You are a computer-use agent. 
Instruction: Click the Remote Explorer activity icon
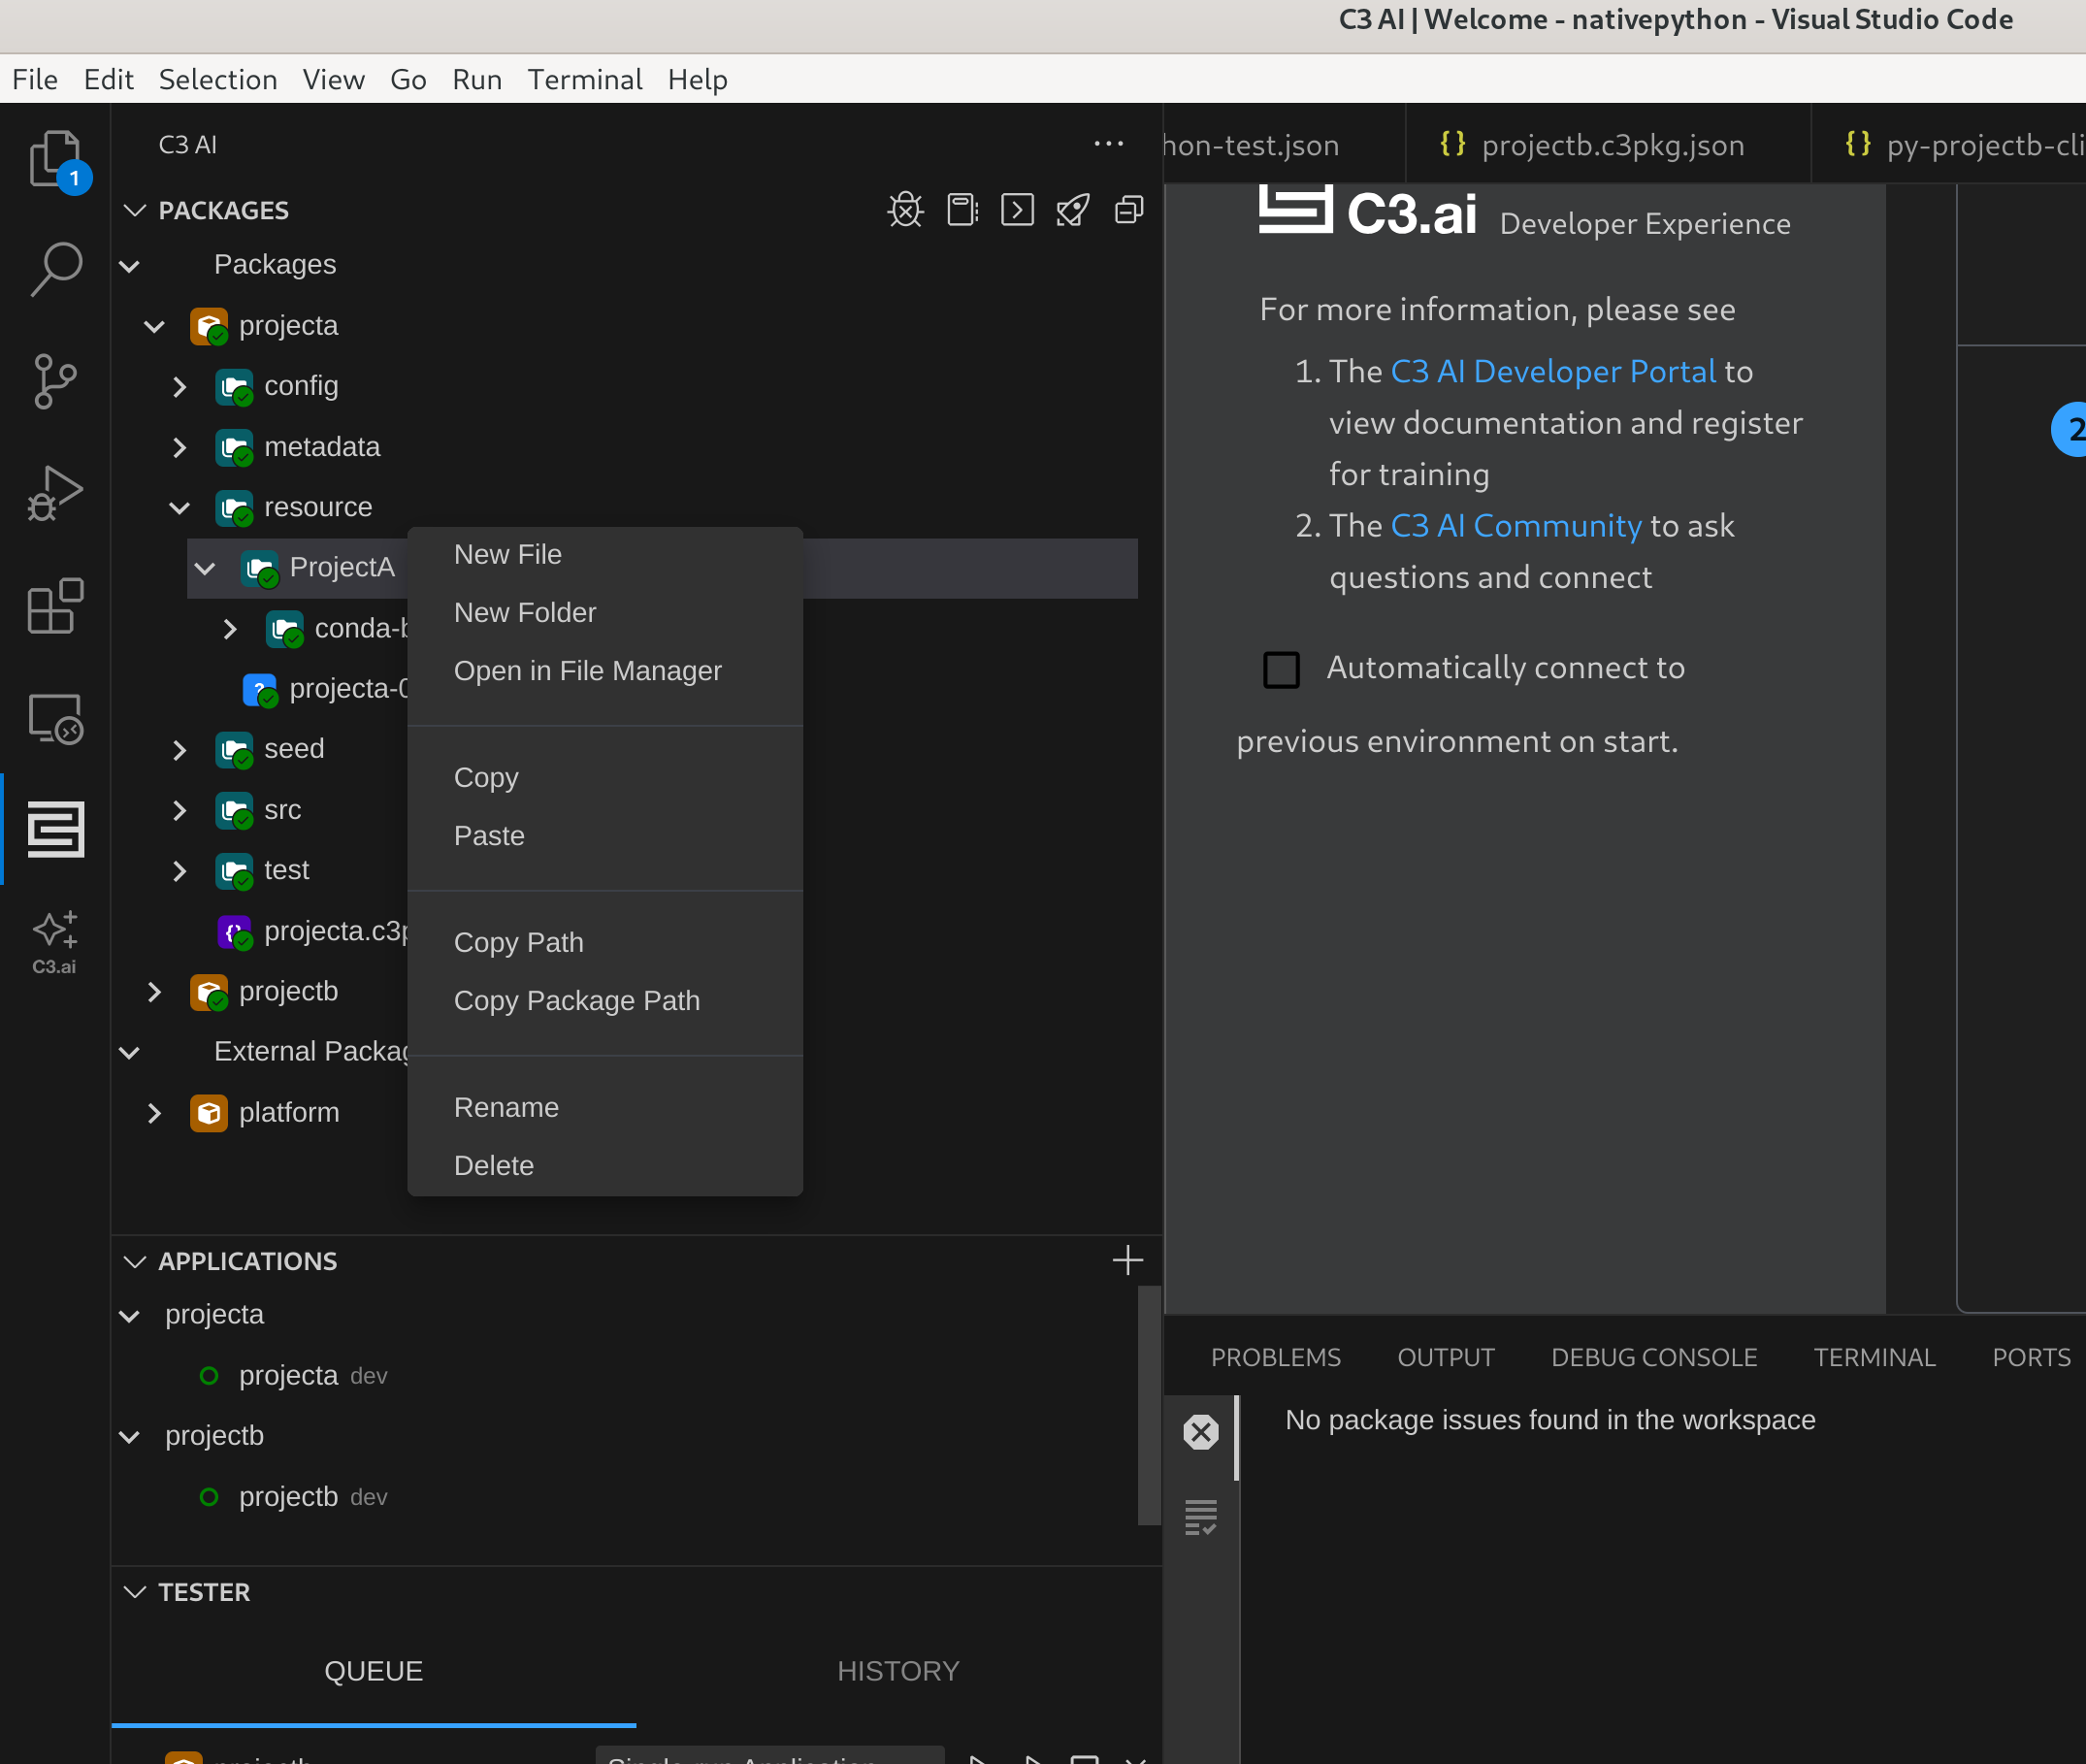pyautogui.click(x=55, y=718)
